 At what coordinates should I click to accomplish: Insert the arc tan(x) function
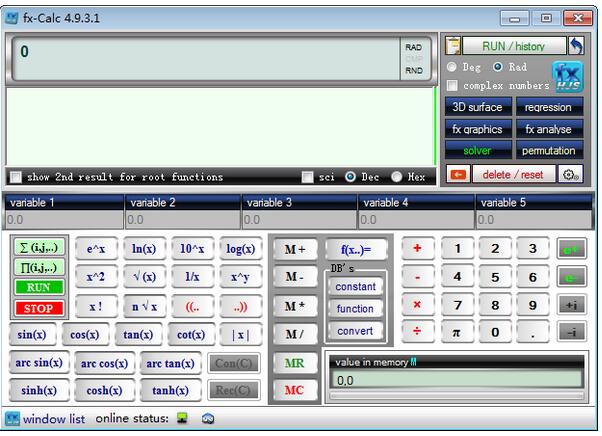pos(170,363)
